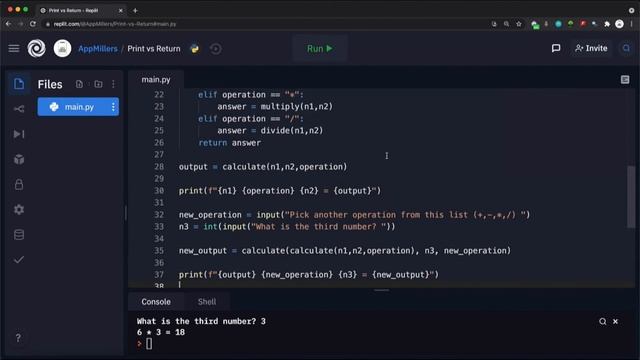Open the Secrets lock sidebar icon
Viewport: 640px width, 360px height.
pos(19,184)
